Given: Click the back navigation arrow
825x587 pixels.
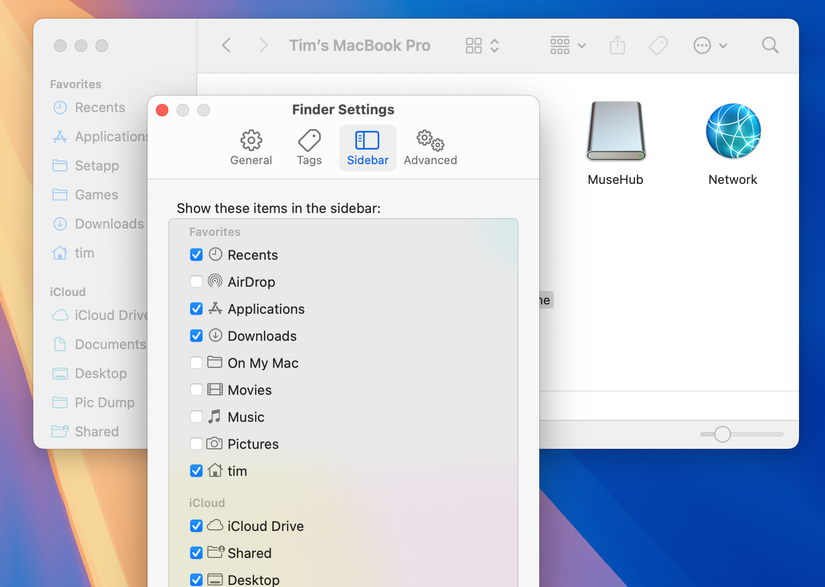Looking at the screenshot, I should (x=226, y=45).
